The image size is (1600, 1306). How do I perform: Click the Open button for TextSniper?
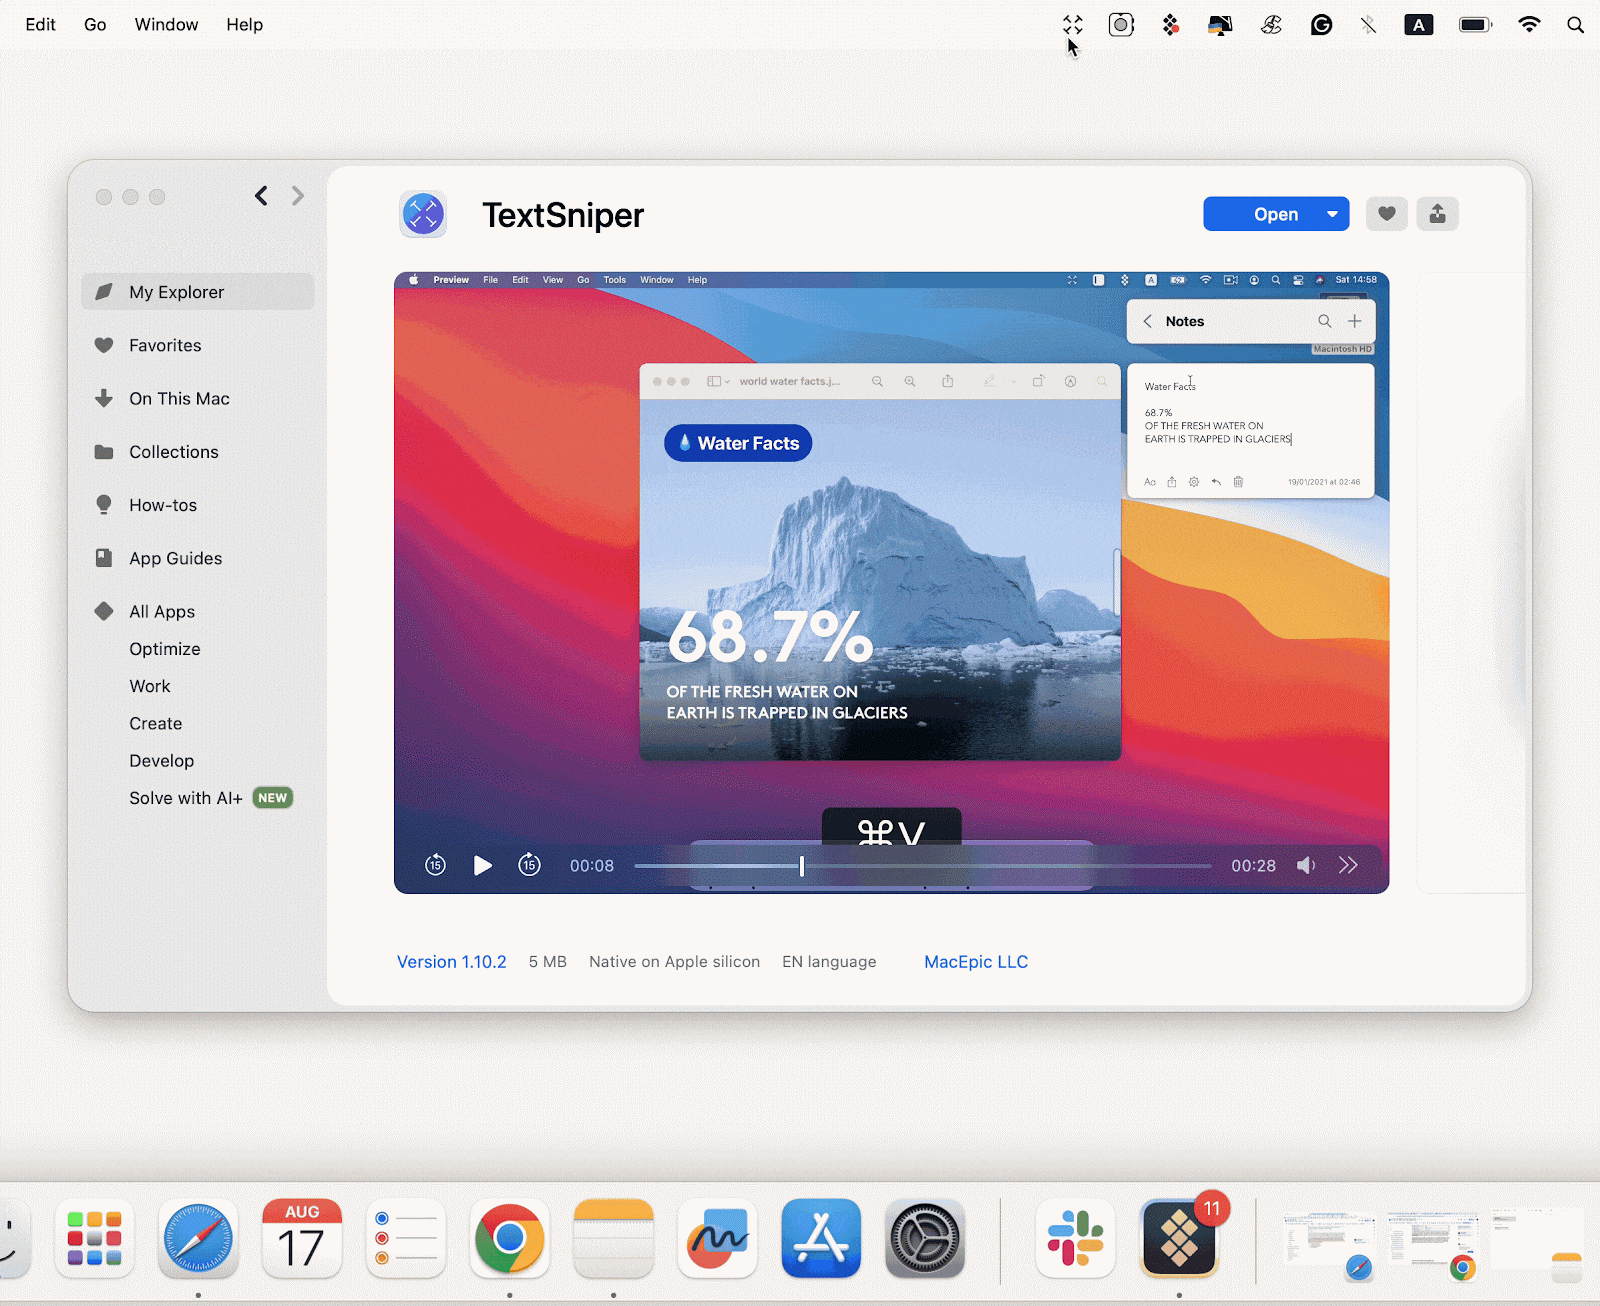click(x=1275, y=214)
